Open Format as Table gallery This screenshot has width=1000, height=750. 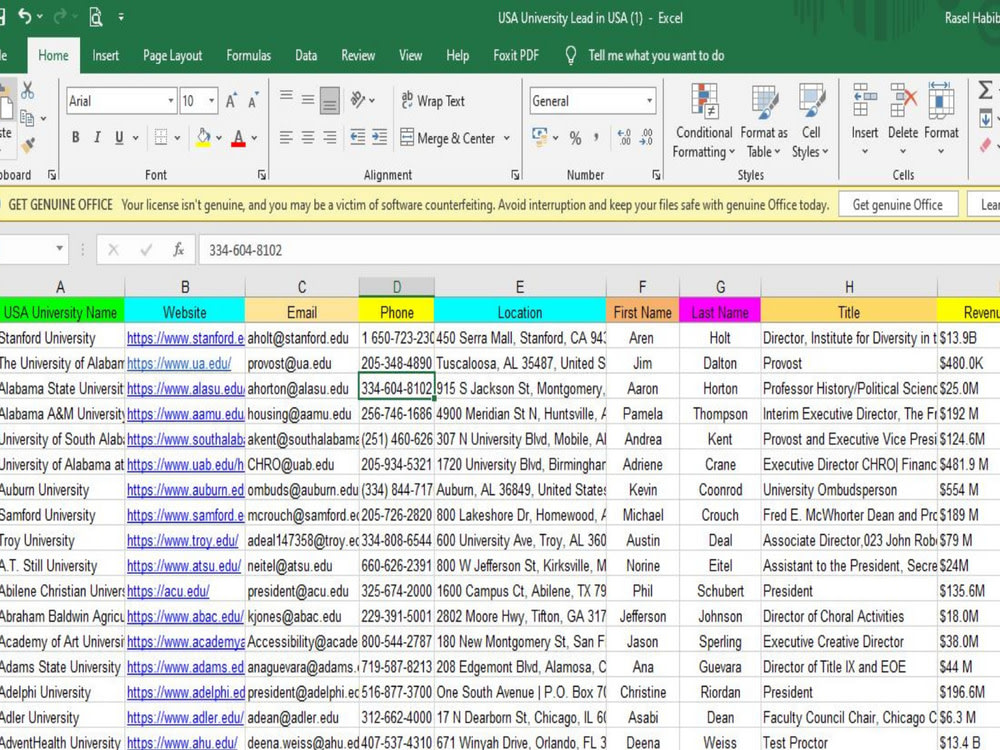click(764, 121)
